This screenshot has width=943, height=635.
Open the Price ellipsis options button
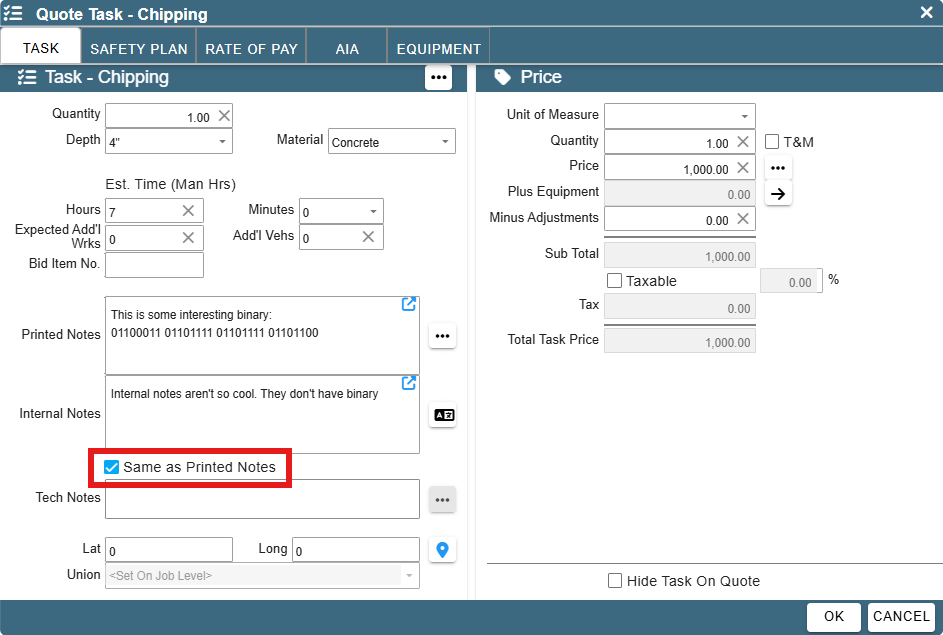[x=778, y=168]
